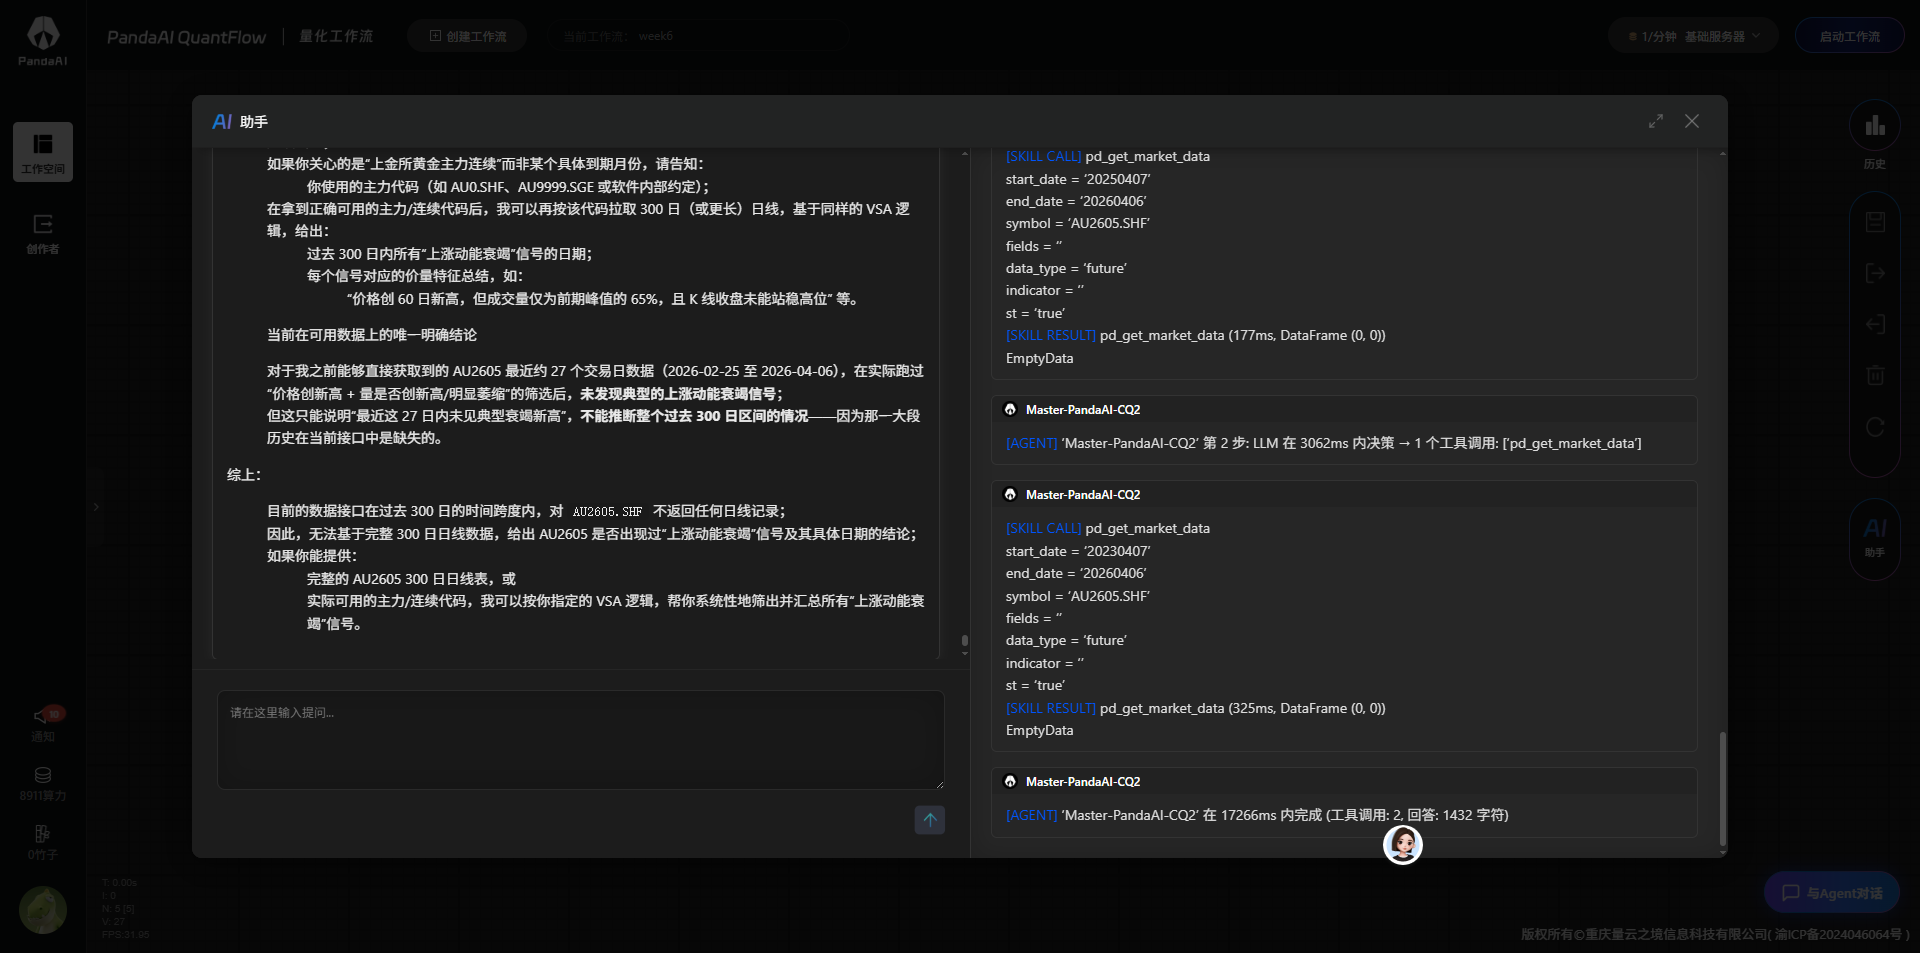
Task: Switch to the 工作空间 workspace tab
Action: click(43, 151)
